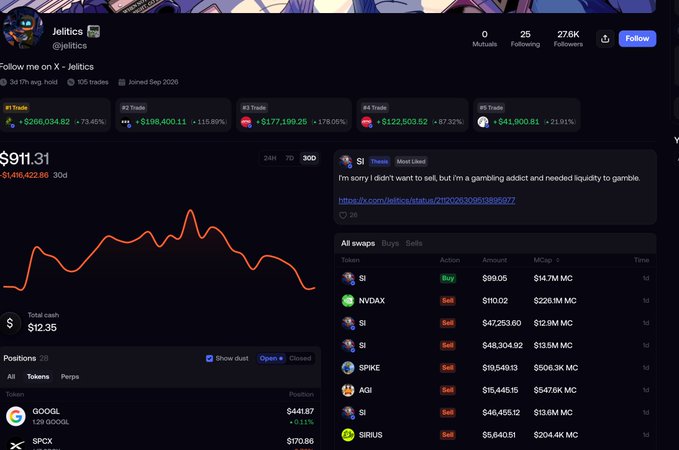This screenshot has width=679, height=450.
Task: Click the dollar sign Total cash icon
Action: click(10, 323)
